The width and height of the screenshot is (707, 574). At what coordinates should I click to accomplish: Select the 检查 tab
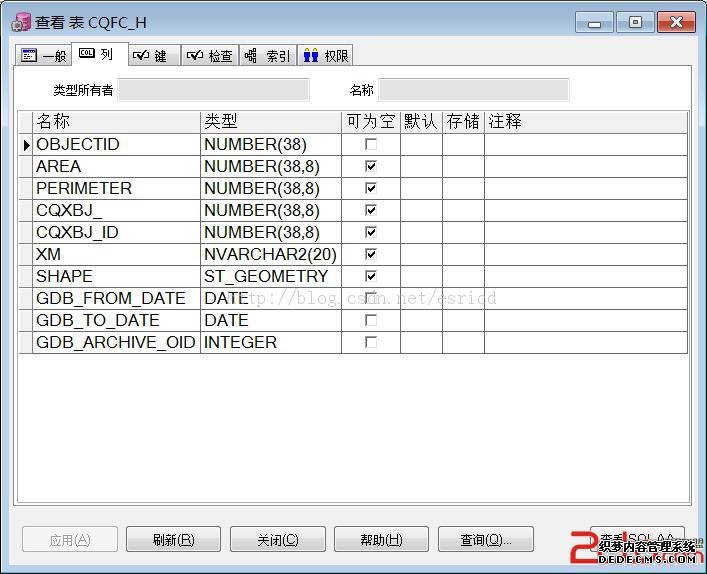click(x=210, y=56)
